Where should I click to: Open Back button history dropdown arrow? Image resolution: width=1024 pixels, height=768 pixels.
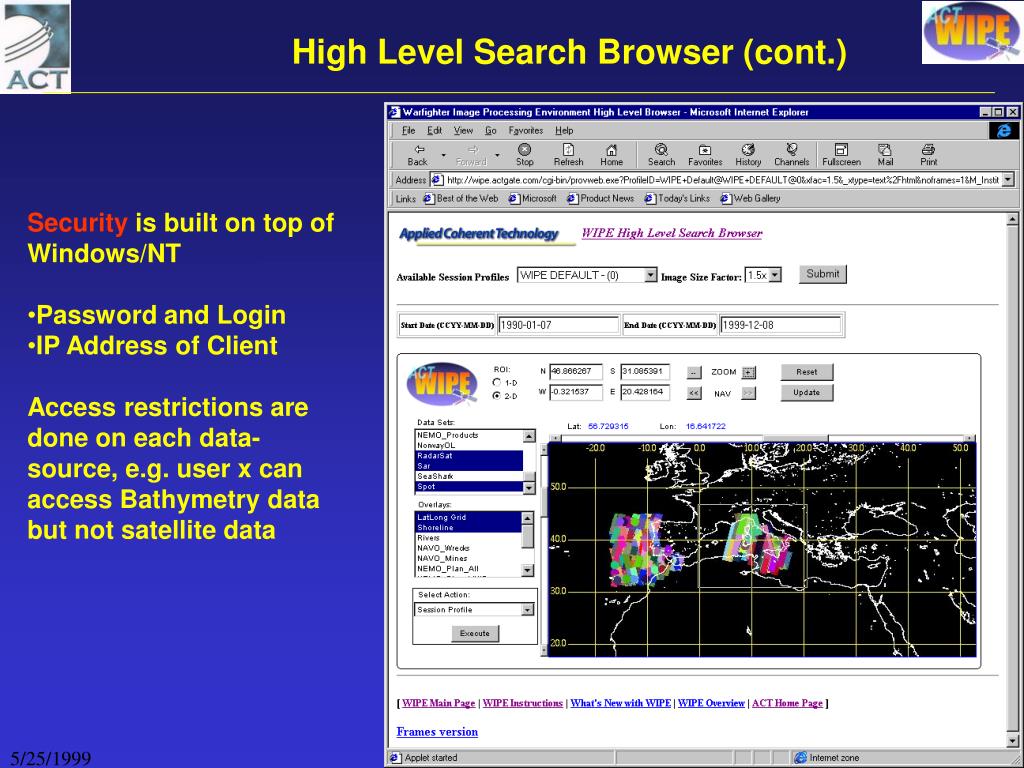click(443, 155)
